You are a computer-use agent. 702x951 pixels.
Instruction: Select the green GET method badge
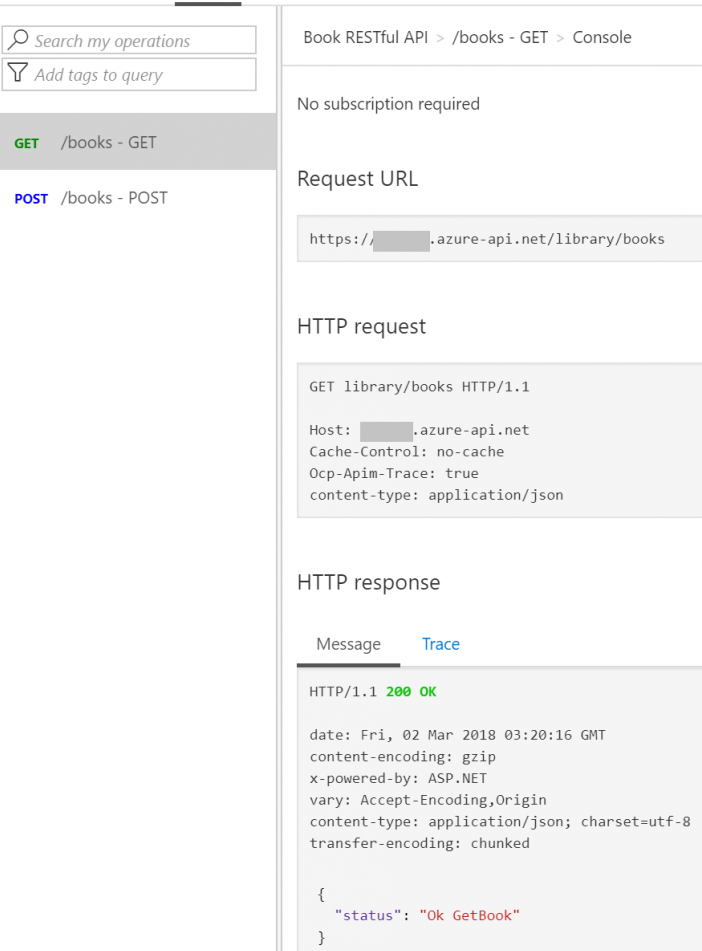(26, 143)
